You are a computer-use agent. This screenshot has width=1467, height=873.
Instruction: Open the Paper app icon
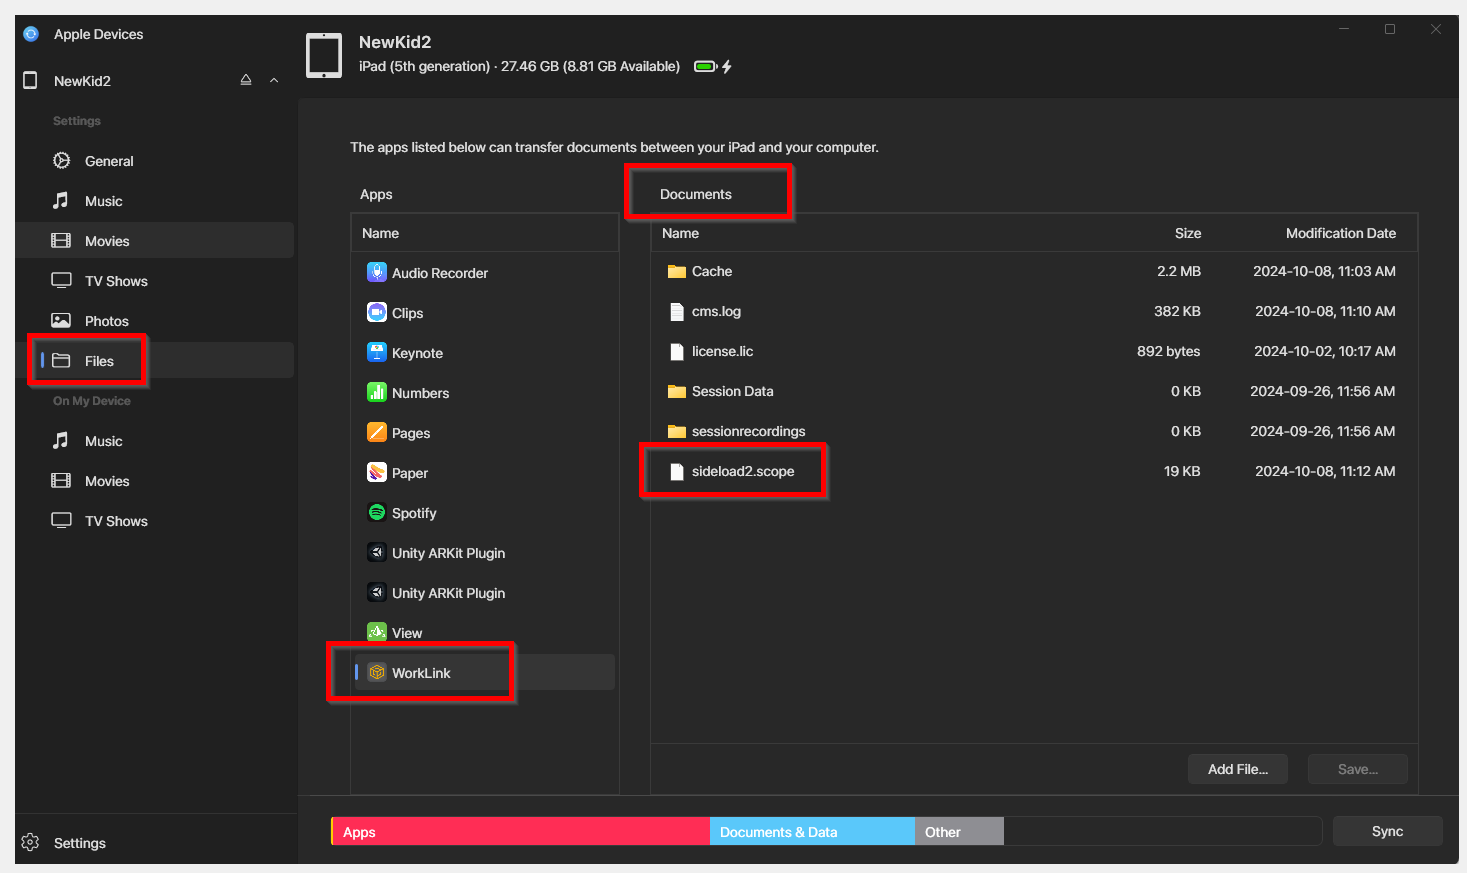pyautogui.click(x=376, y=472)
